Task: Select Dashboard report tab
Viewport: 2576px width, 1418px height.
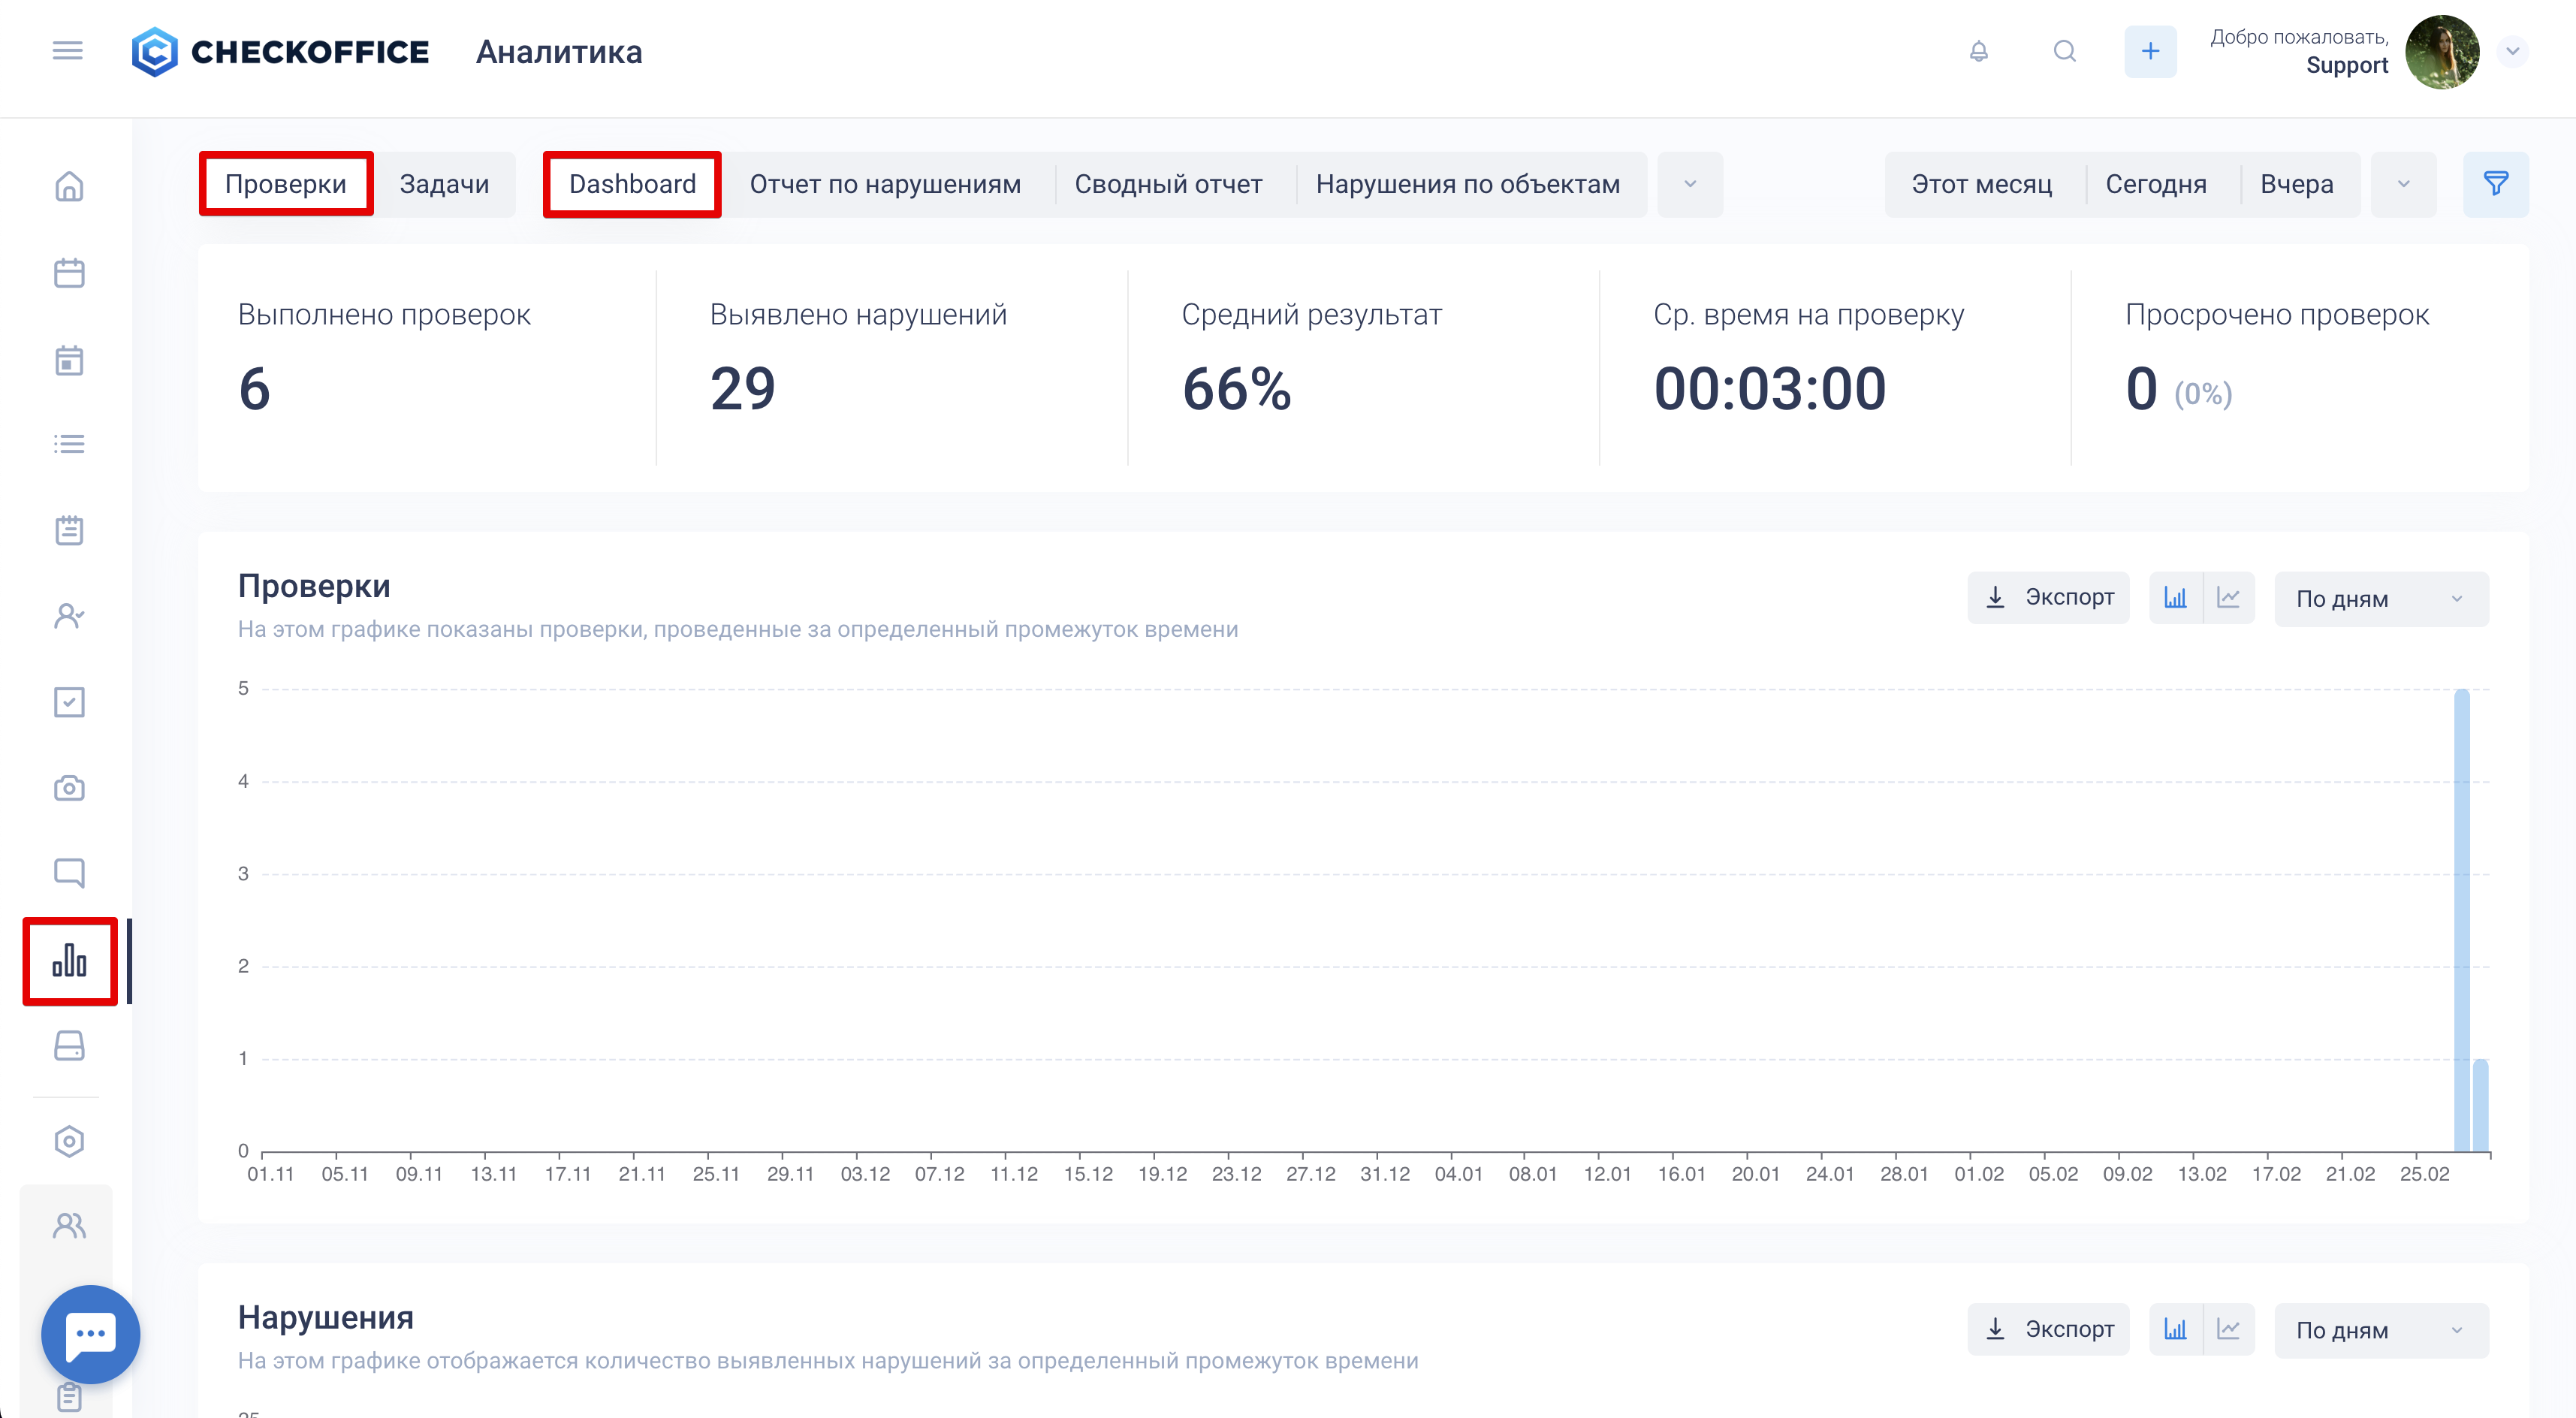Action: click(632, 184)
